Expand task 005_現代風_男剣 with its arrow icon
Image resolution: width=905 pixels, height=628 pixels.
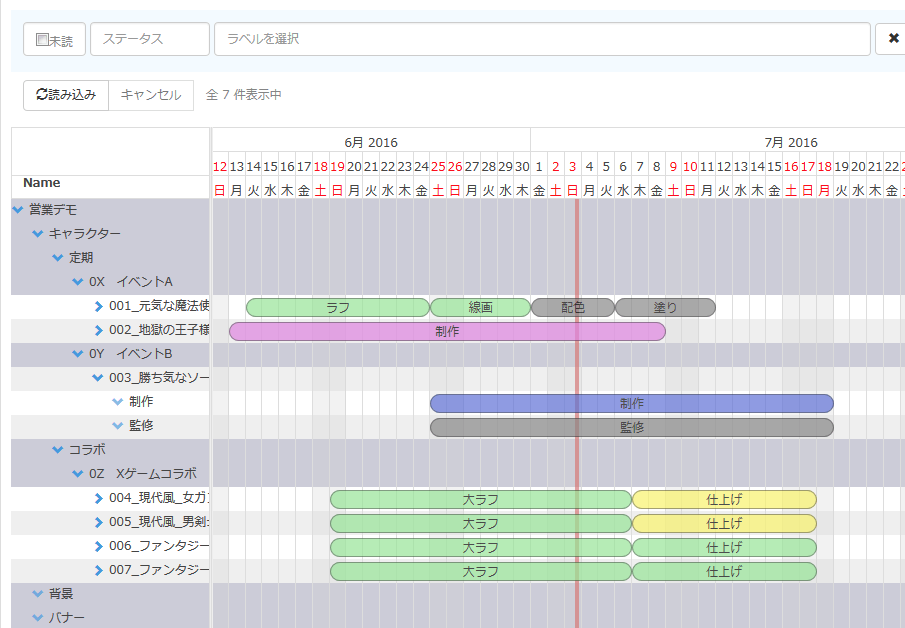tap(98, 523)
